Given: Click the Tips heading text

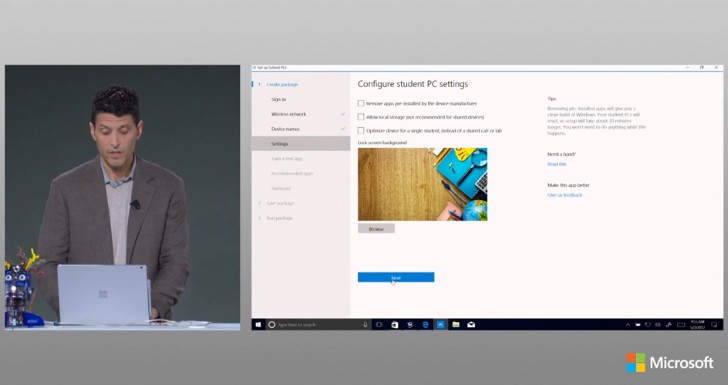Looking at the screenshot, I should 552,98.
